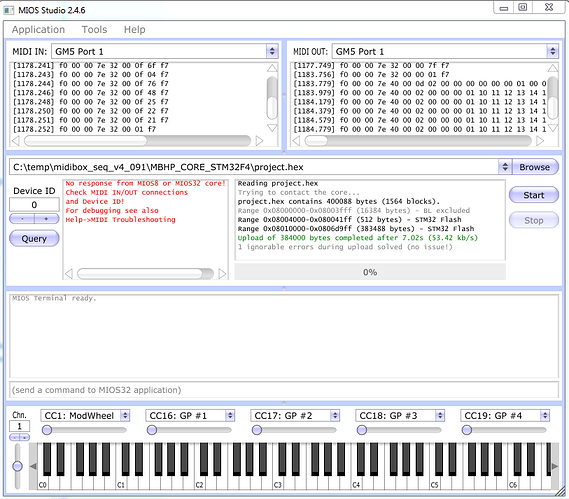Focus the Device ID value field

[x=34, y=205]
